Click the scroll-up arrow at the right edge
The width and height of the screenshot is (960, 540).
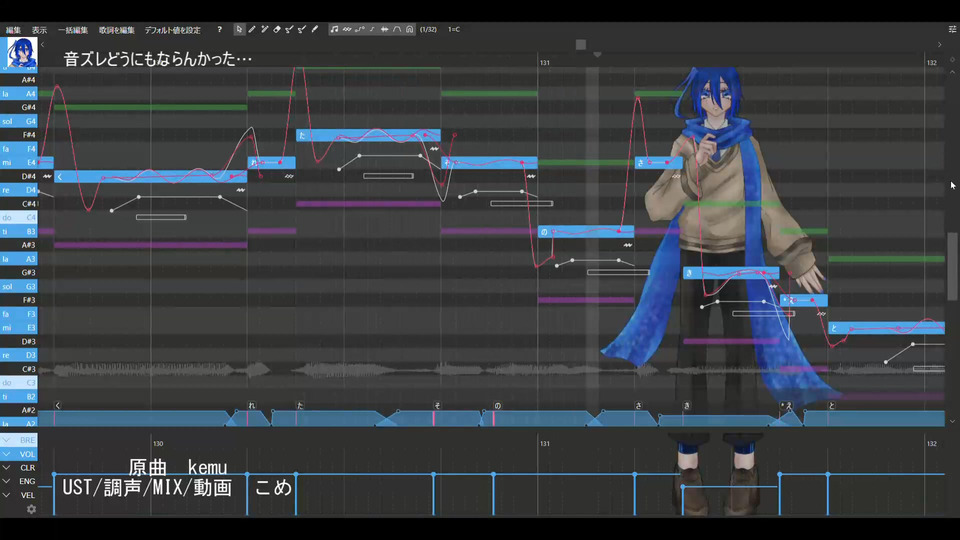(x=952, y=72)
